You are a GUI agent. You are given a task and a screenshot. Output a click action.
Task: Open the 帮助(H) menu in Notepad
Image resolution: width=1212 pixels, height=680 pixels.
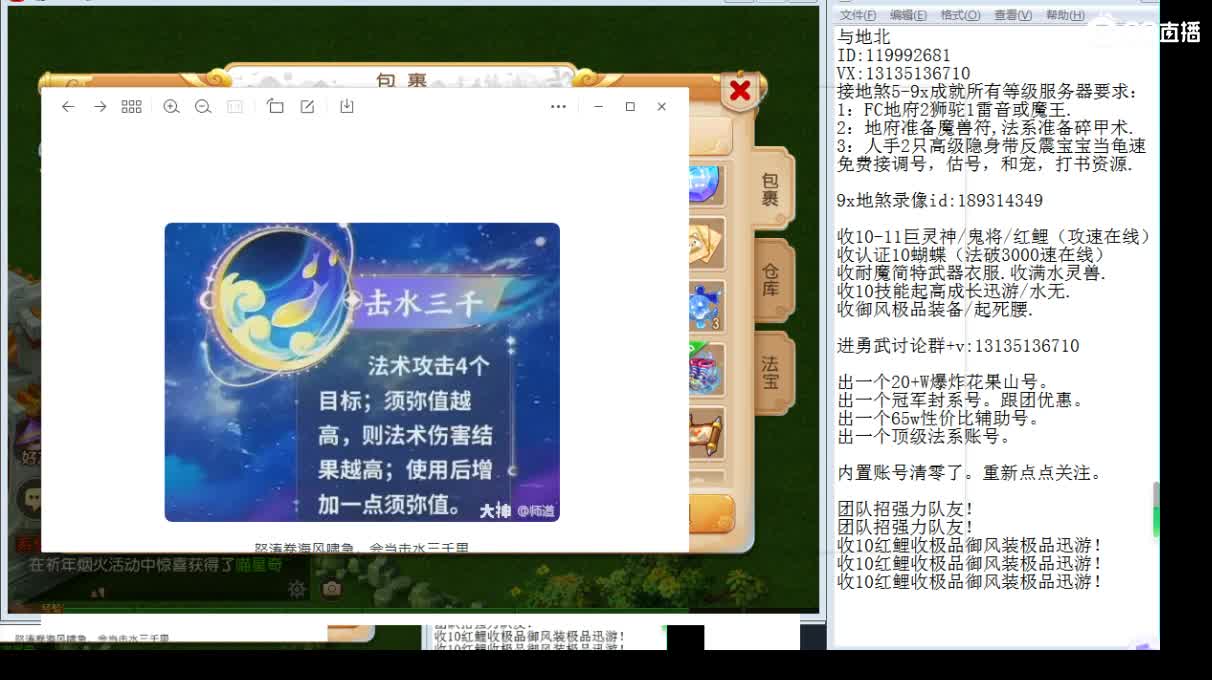[1065, 15]
